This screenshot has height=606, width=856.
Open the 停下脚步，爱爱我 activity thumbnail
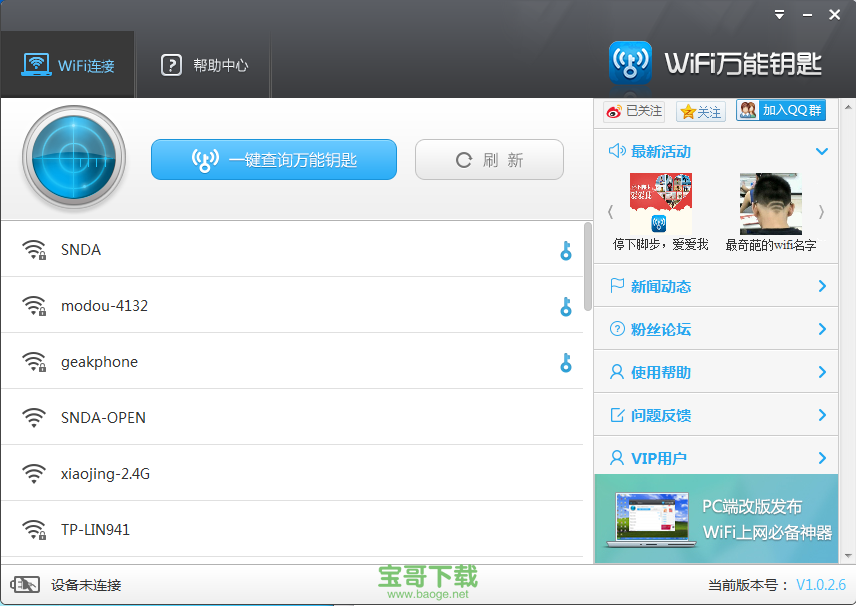tap(660, 205)
